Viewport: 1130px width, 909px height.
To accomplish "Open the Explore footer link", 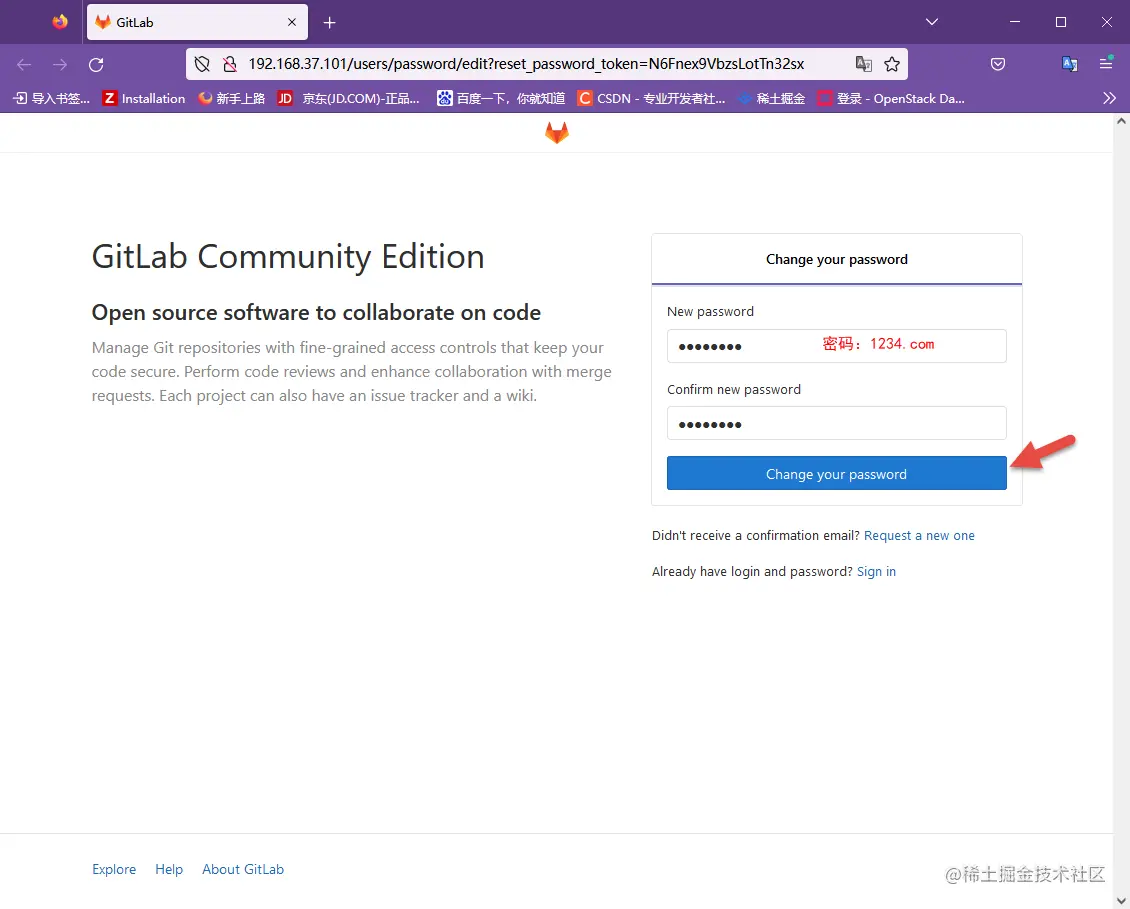I will click(114, 869).
